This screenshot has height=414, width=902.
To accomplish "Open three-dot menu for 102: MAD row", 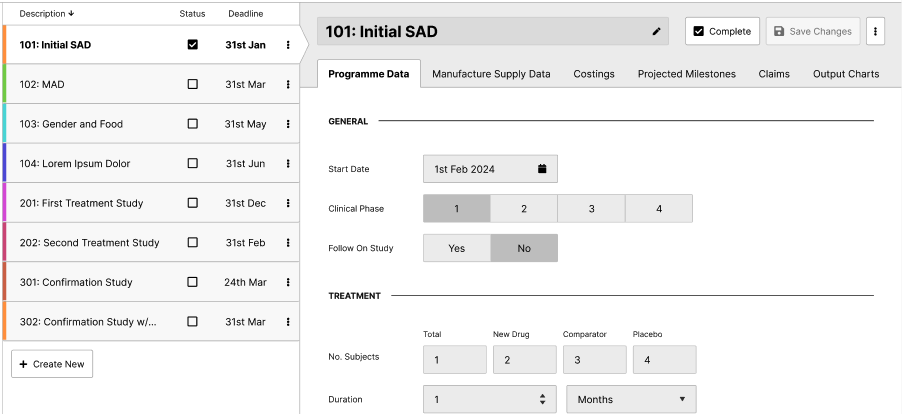I will (x=288, y=85).
